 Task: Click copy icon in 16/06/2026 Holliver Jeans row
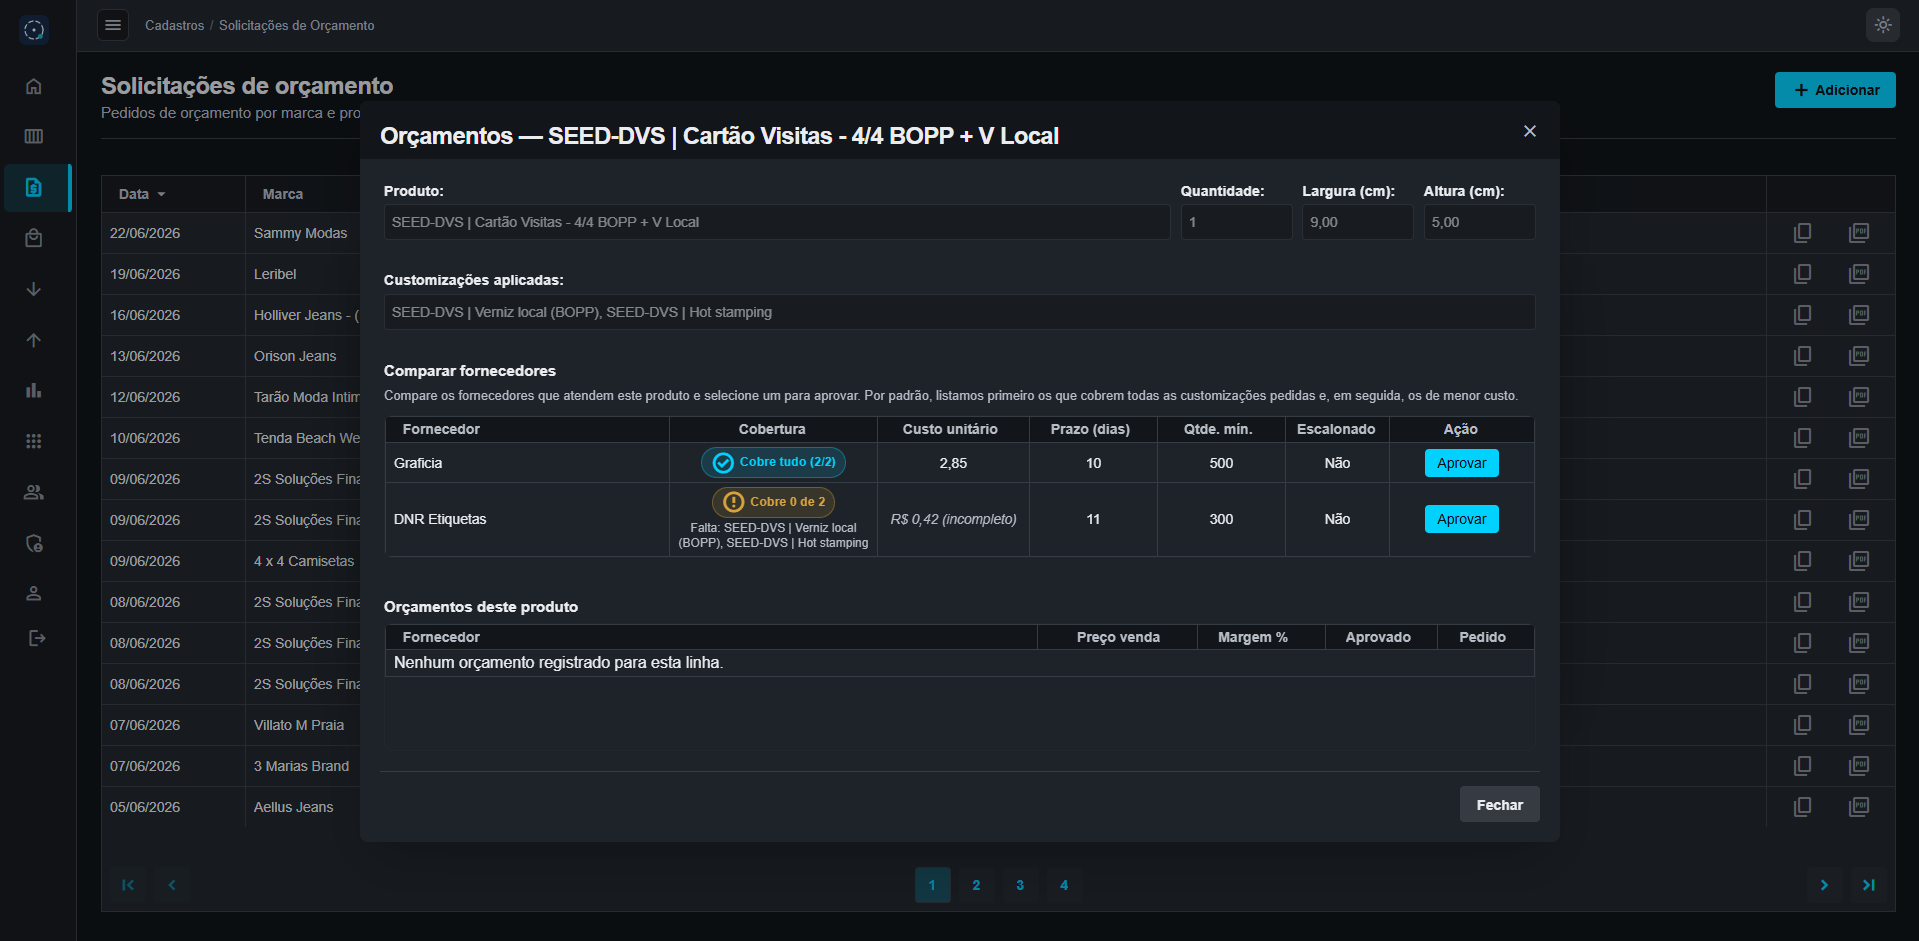click(1802, 315)
